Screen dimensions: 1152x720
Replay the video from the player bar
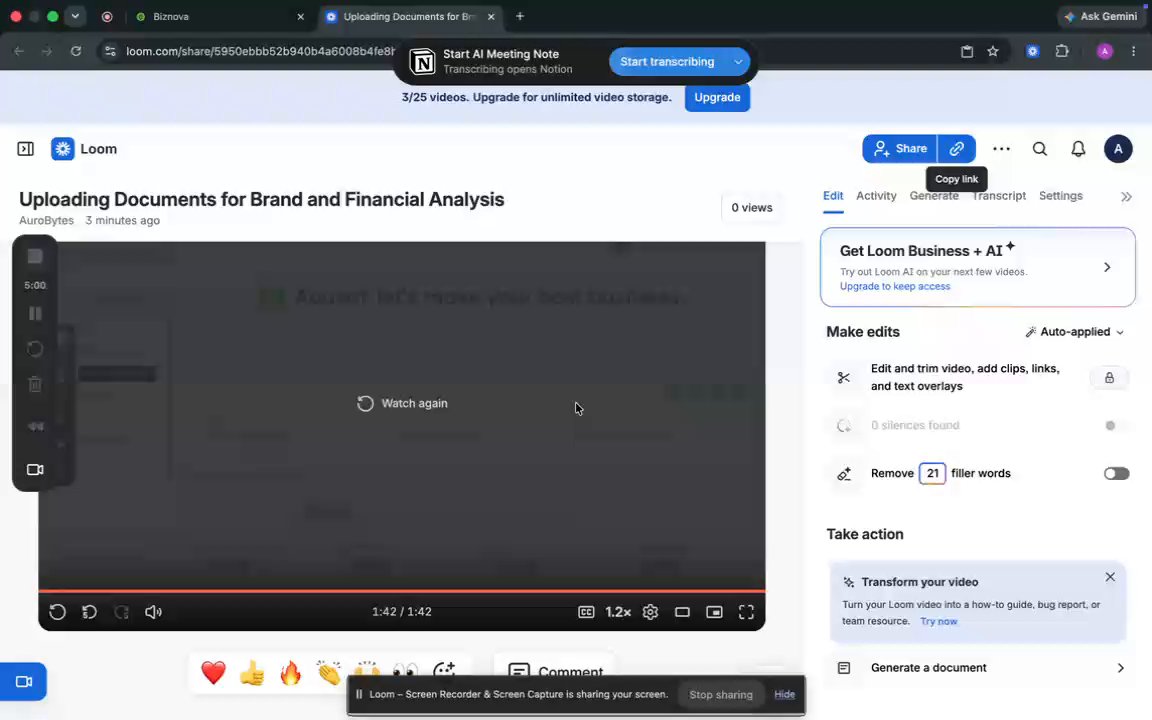(57, 612)
